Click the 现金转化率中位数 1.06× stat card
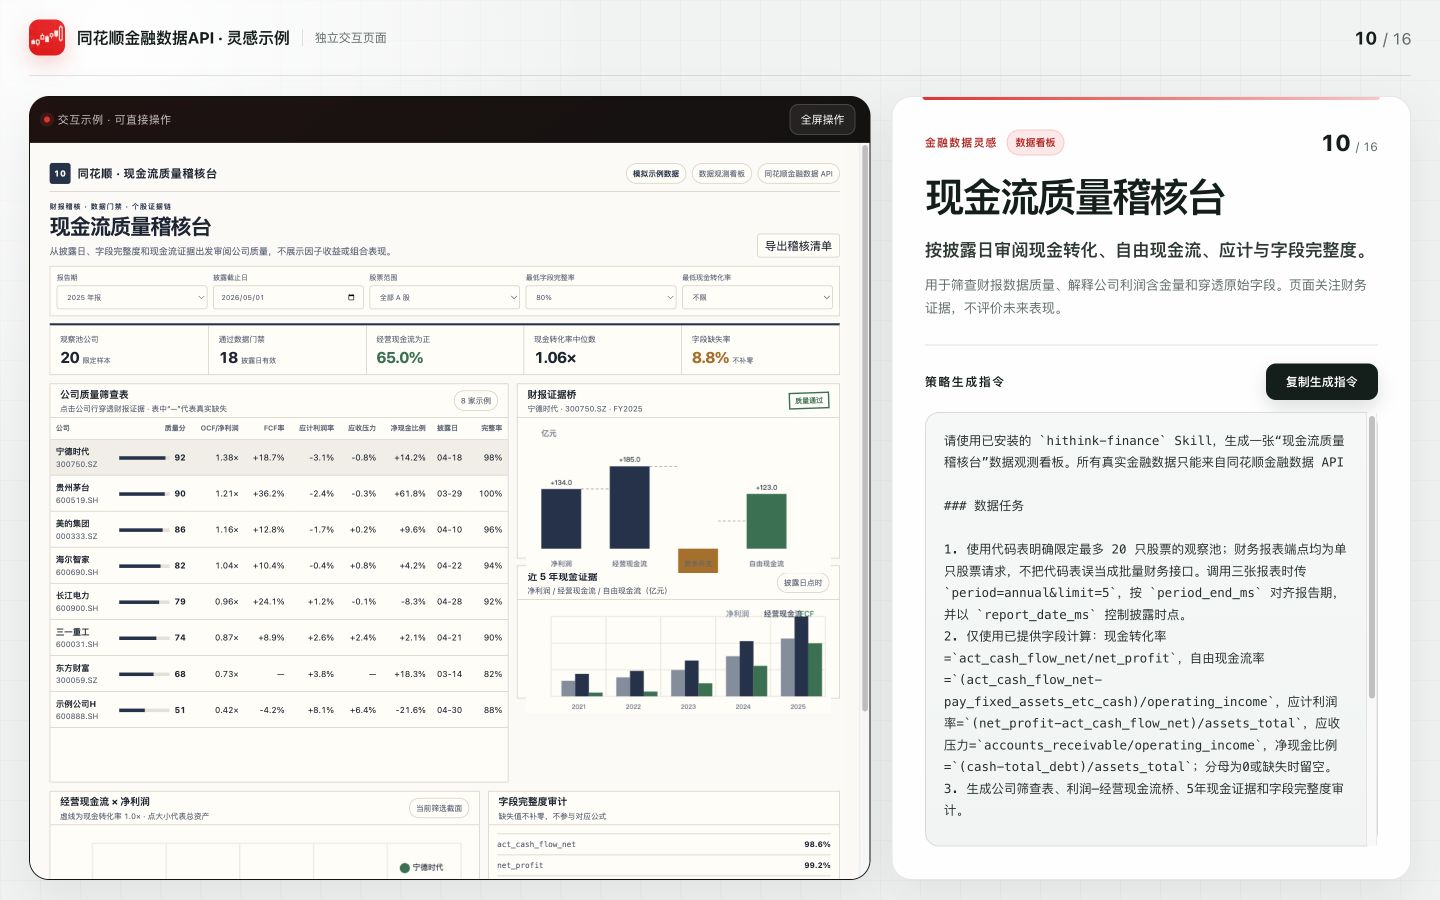Image resolution: width=1440 pixels, height=900 pixels. (x=603, y=350)
